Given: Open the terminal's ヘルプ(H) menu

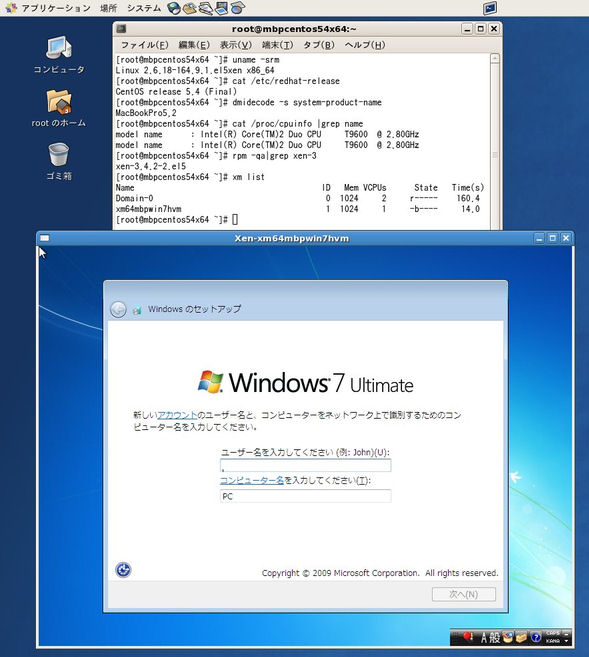Looking at the screenshot, I should coord(364,45).
